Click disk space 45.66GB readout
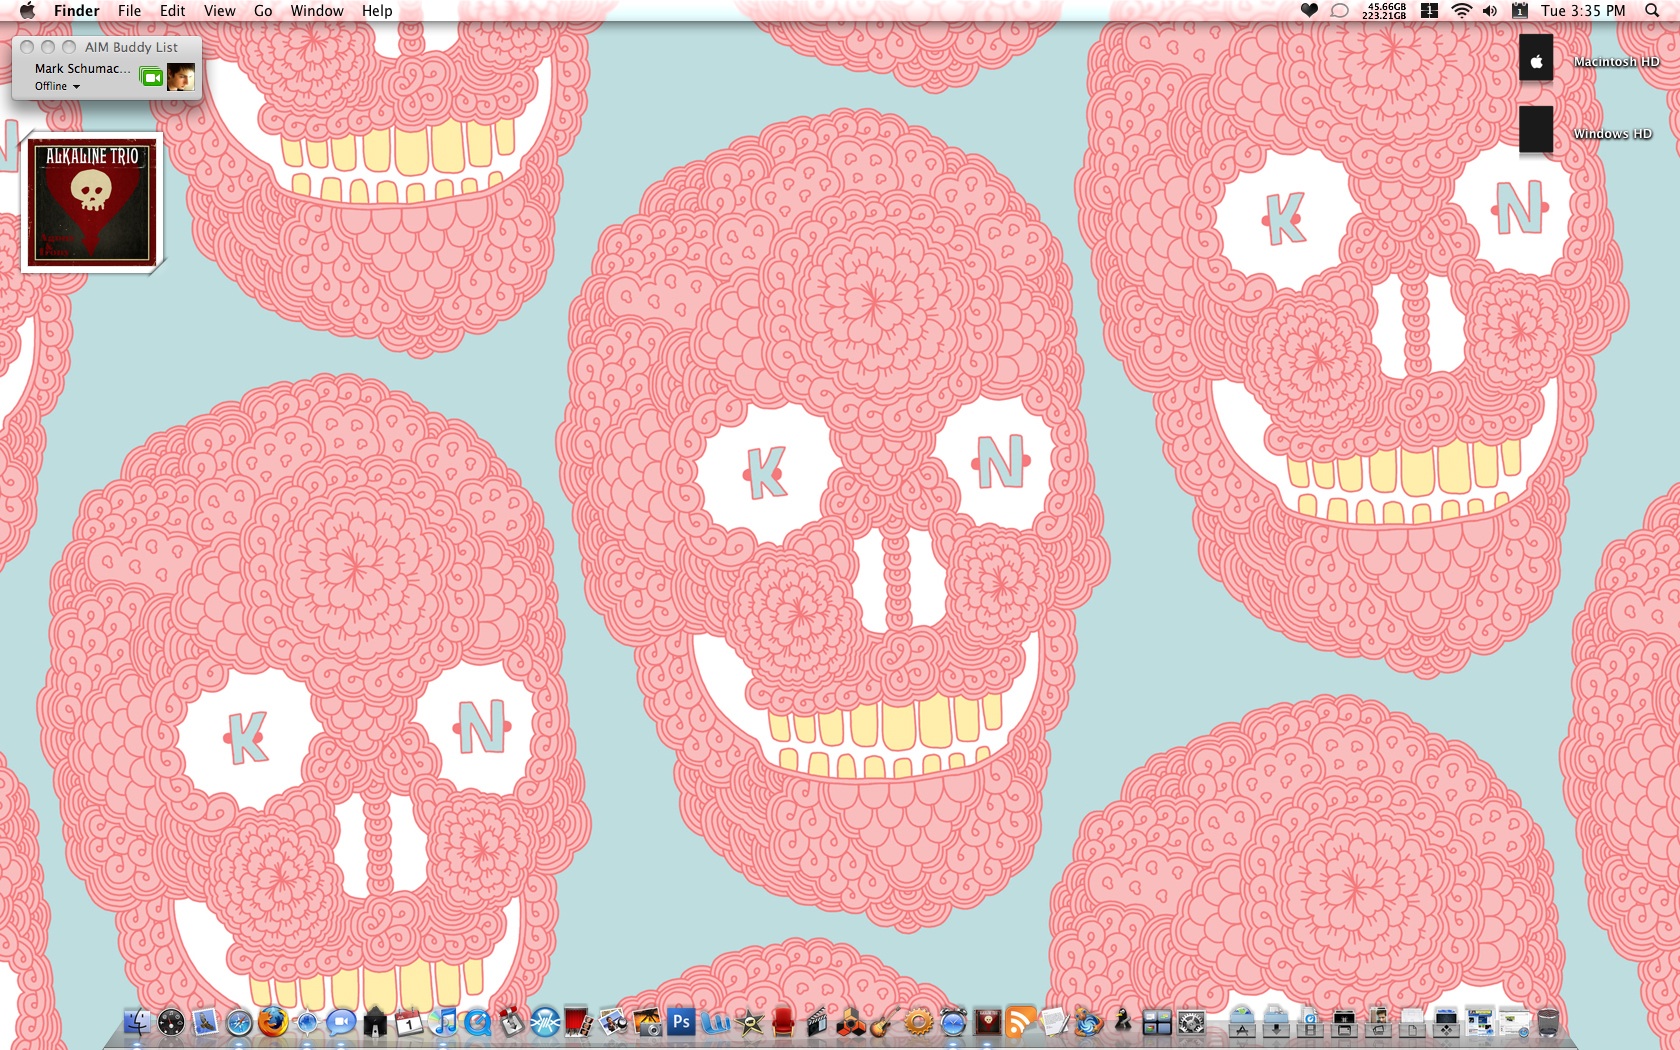Image resolution: width=1680 pixels, height=1050 pixels. 1384,11
